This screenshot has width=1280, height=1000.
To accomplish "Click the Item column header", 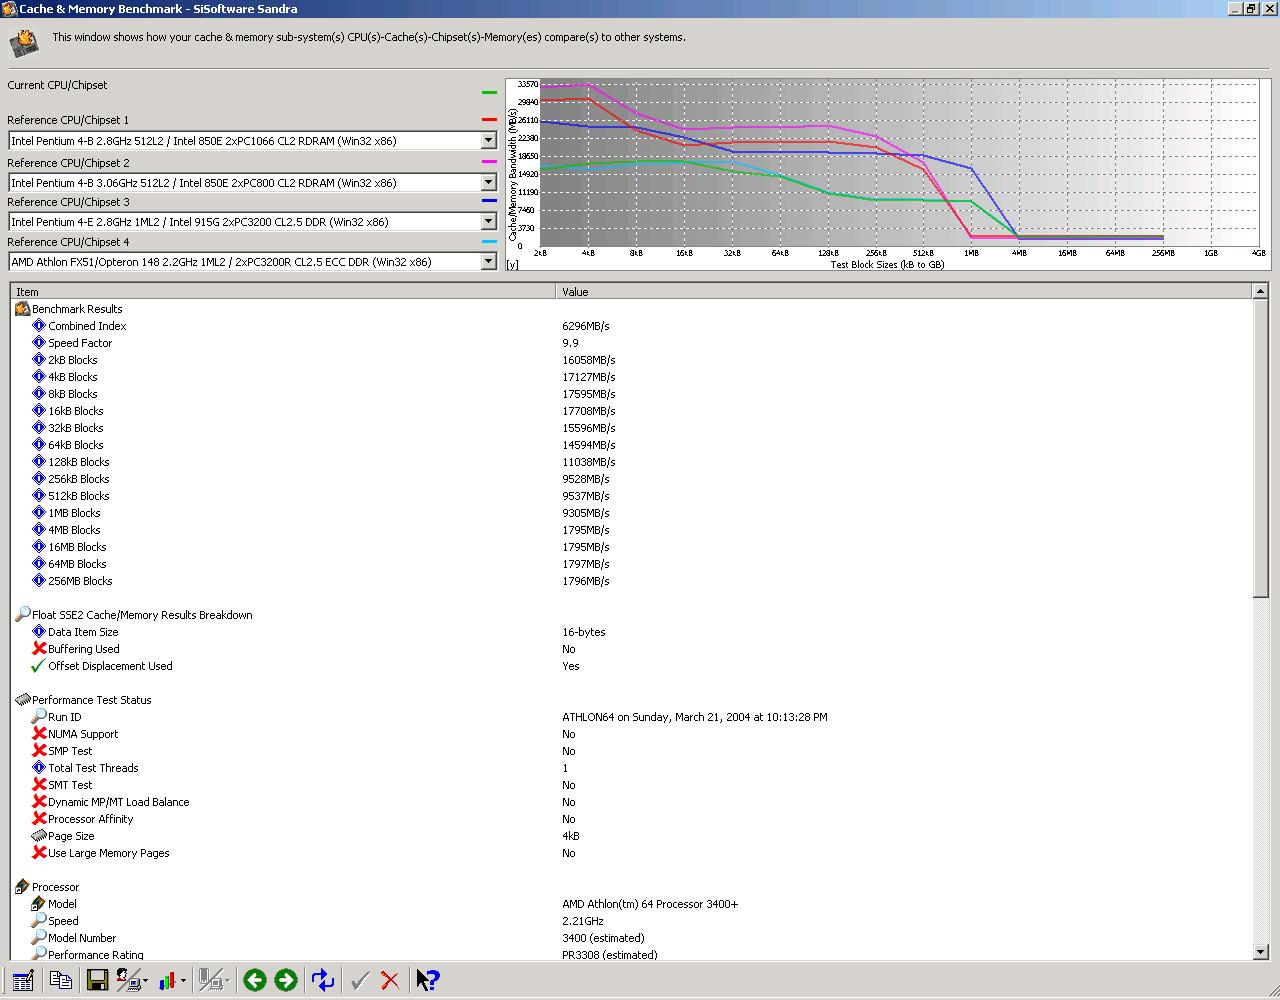I will tap(283, 292).
